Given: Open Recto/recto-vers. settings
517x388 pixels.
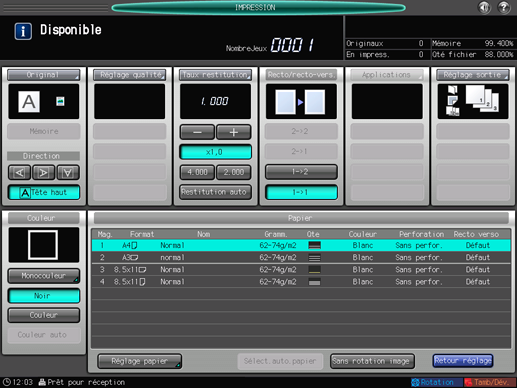Looking at the screenshot, I should [x=301, y=75].
